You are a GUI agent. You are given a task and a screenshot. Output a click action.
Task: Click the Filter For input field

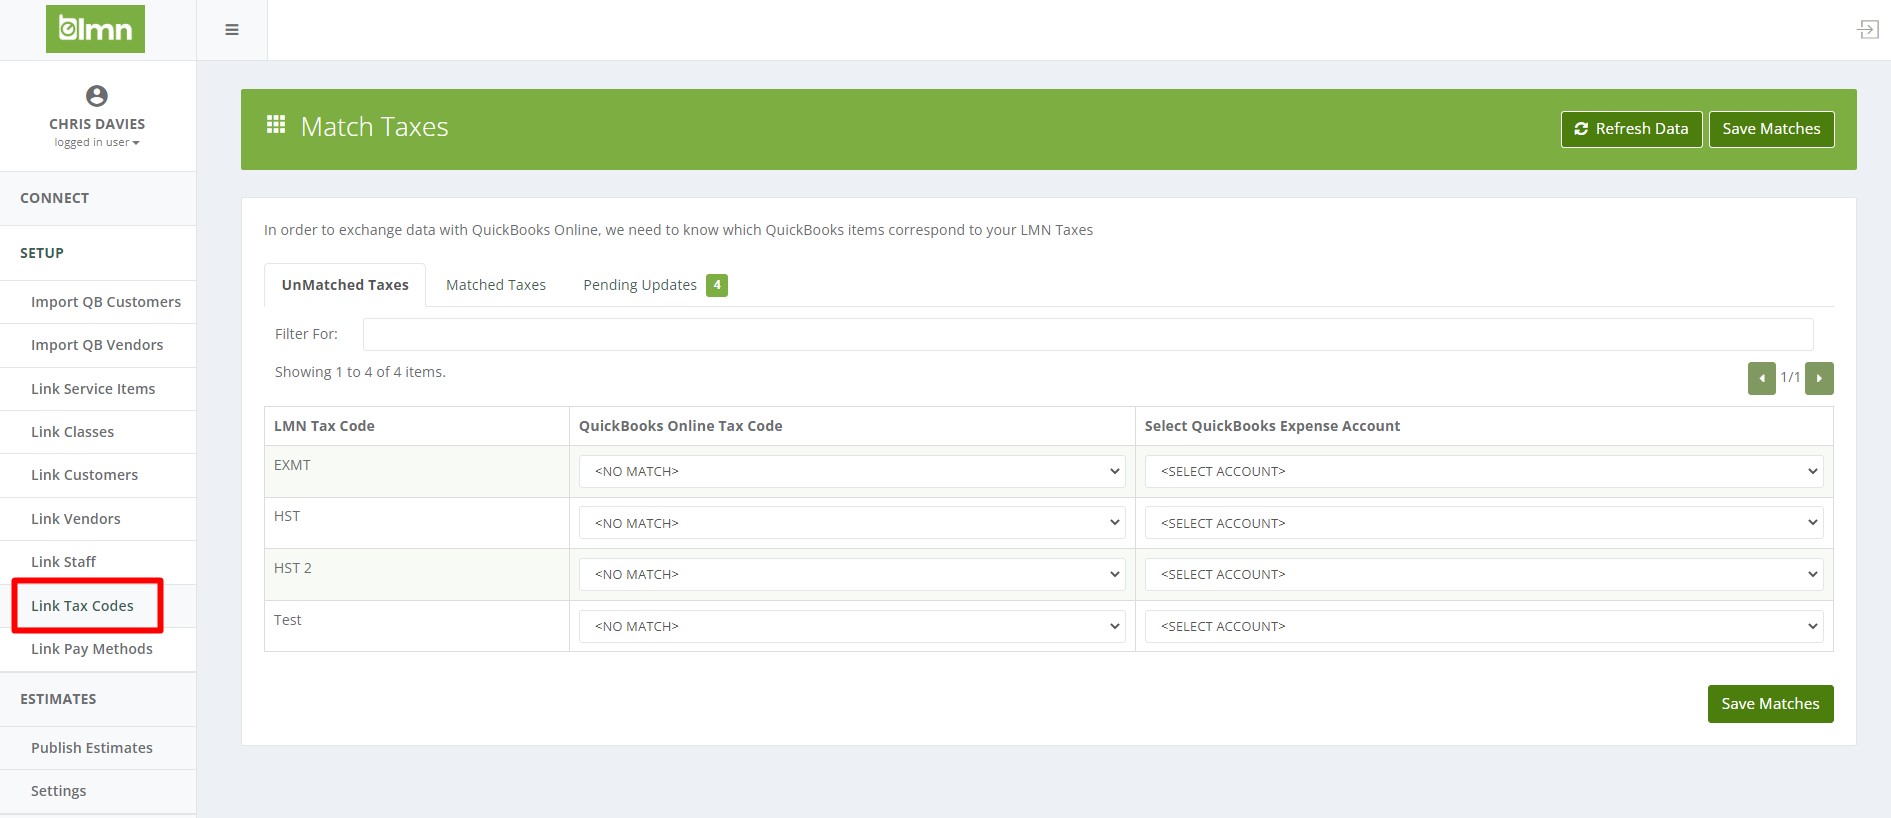1088,334
